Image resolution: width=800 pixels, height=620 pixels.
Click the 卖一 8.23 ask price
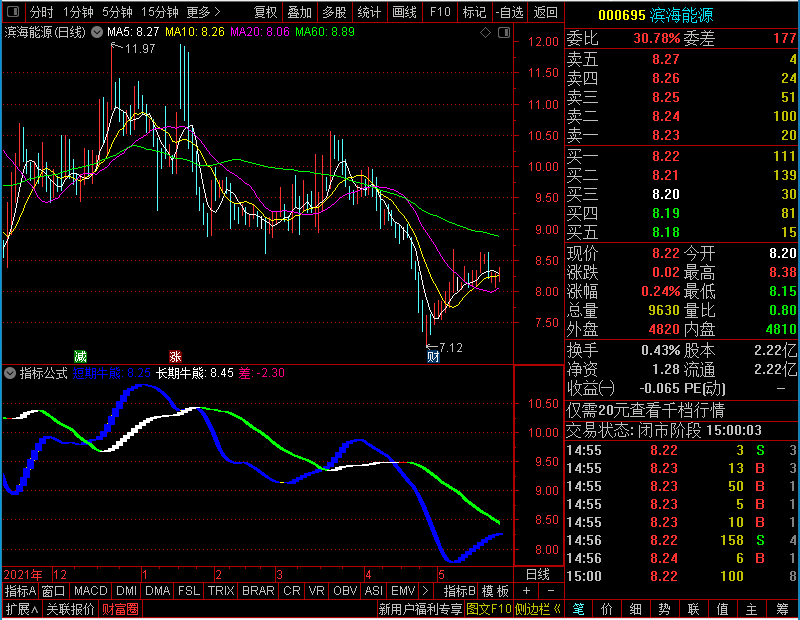[666, 135]
